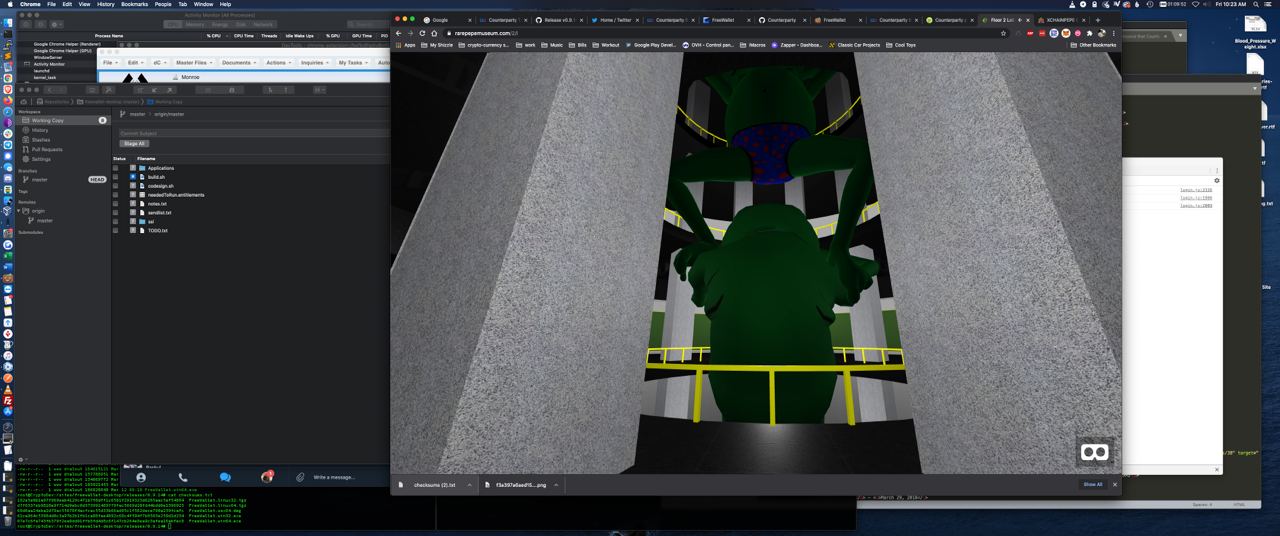Select the TODO.txt file name
The width and height of the screenshot is (1280, 536).
click(158, 231)
